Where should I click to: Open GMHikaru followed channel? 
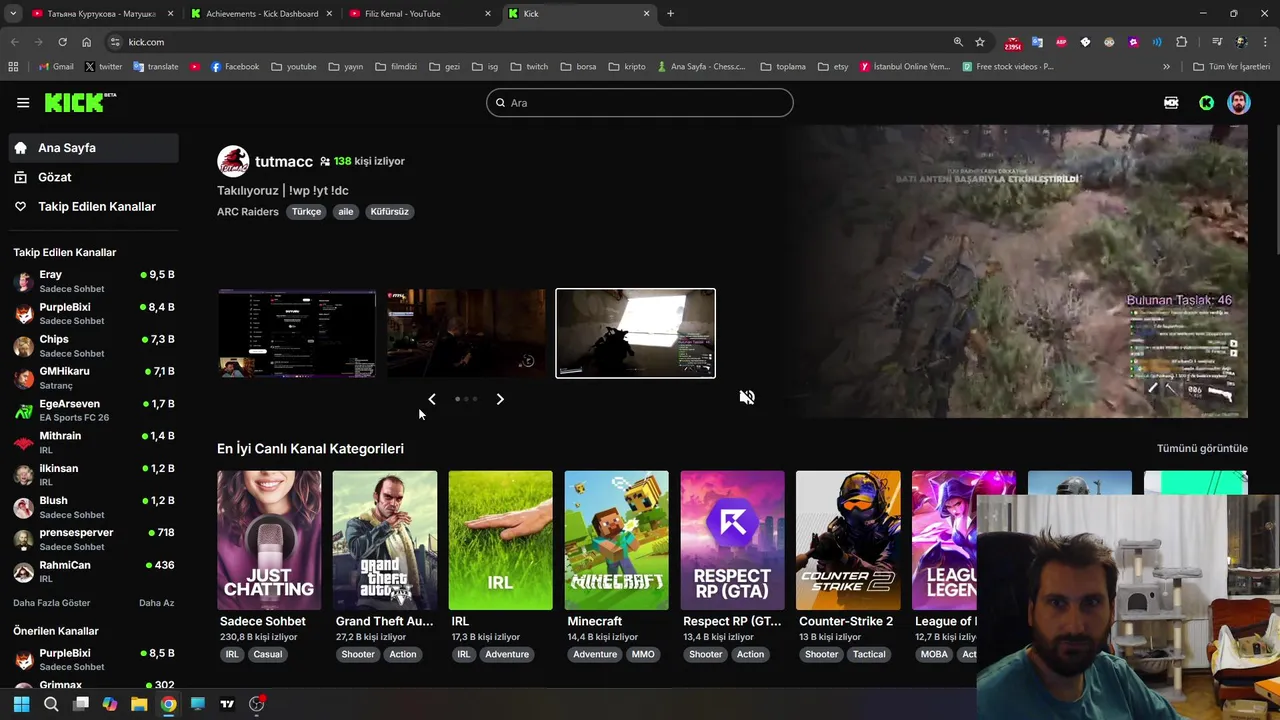point(94,378)
